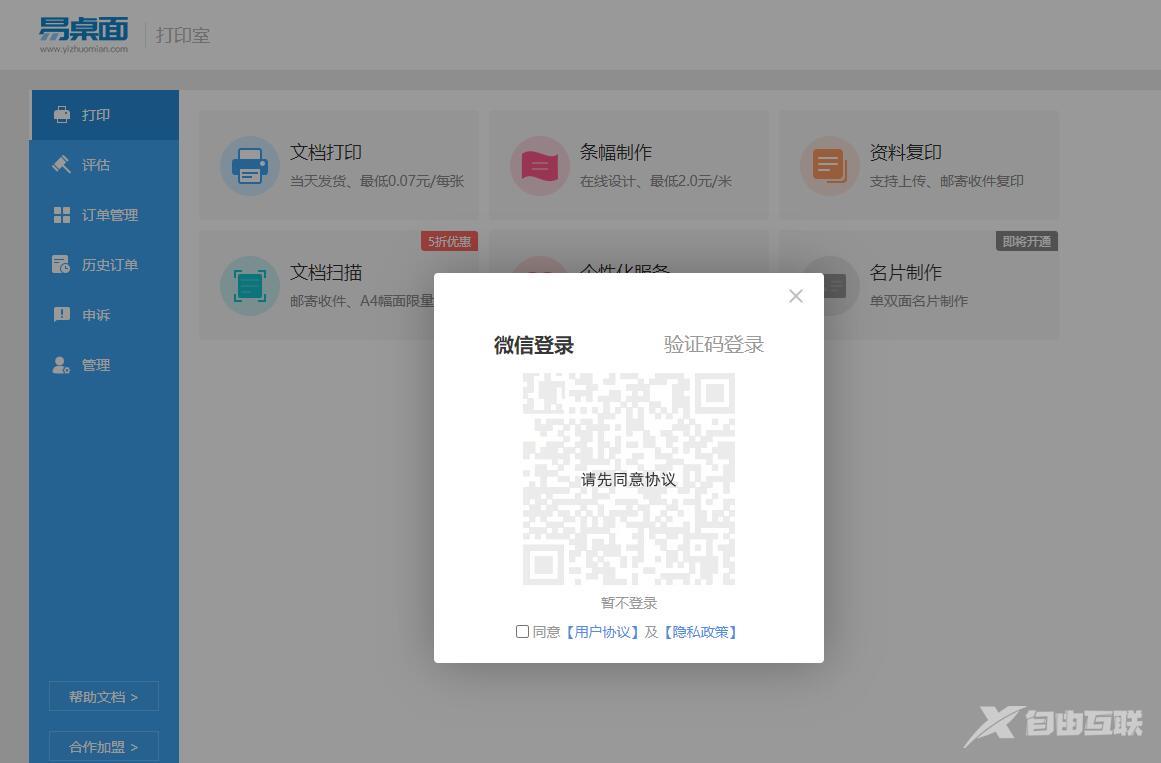
Task: Select the 名片制作 card title
Action: tap(906, 272)
